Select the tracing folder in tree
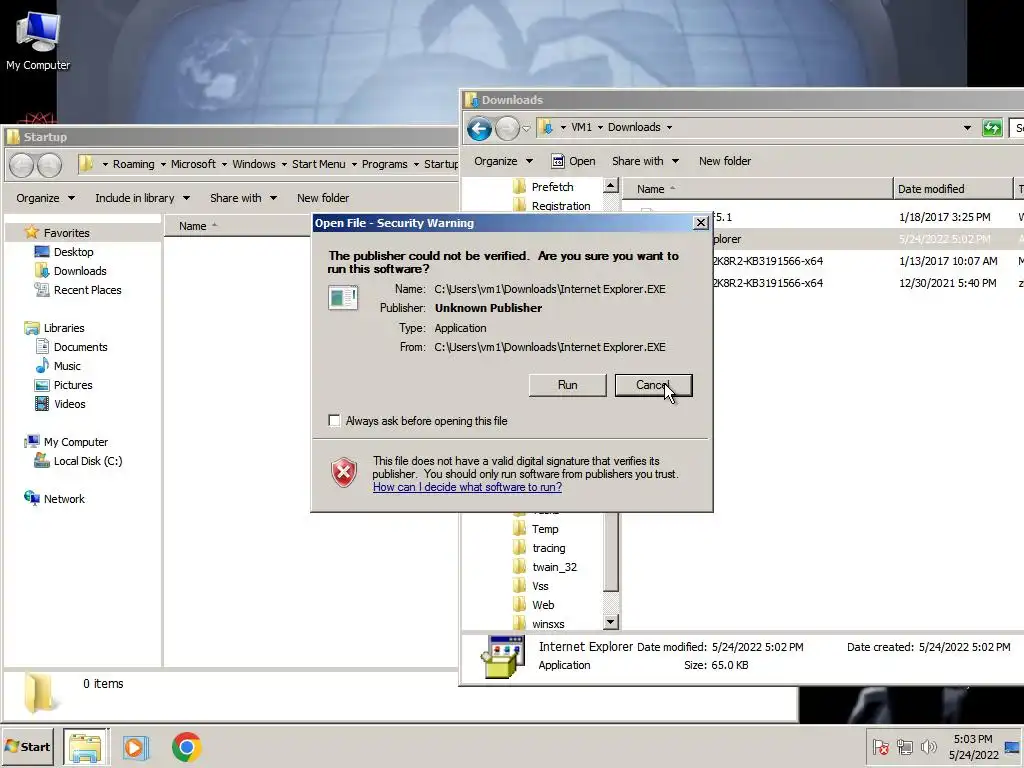This screenshot has height=768, width=1024. [539, 548]
